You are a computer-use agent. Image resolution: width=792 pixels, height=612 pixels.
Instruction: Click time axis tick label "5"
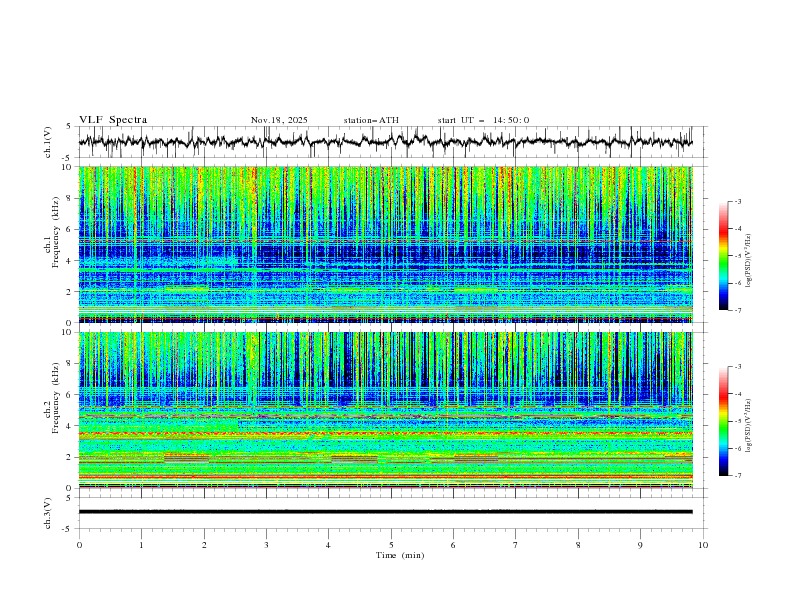click(x=391, y=545)
